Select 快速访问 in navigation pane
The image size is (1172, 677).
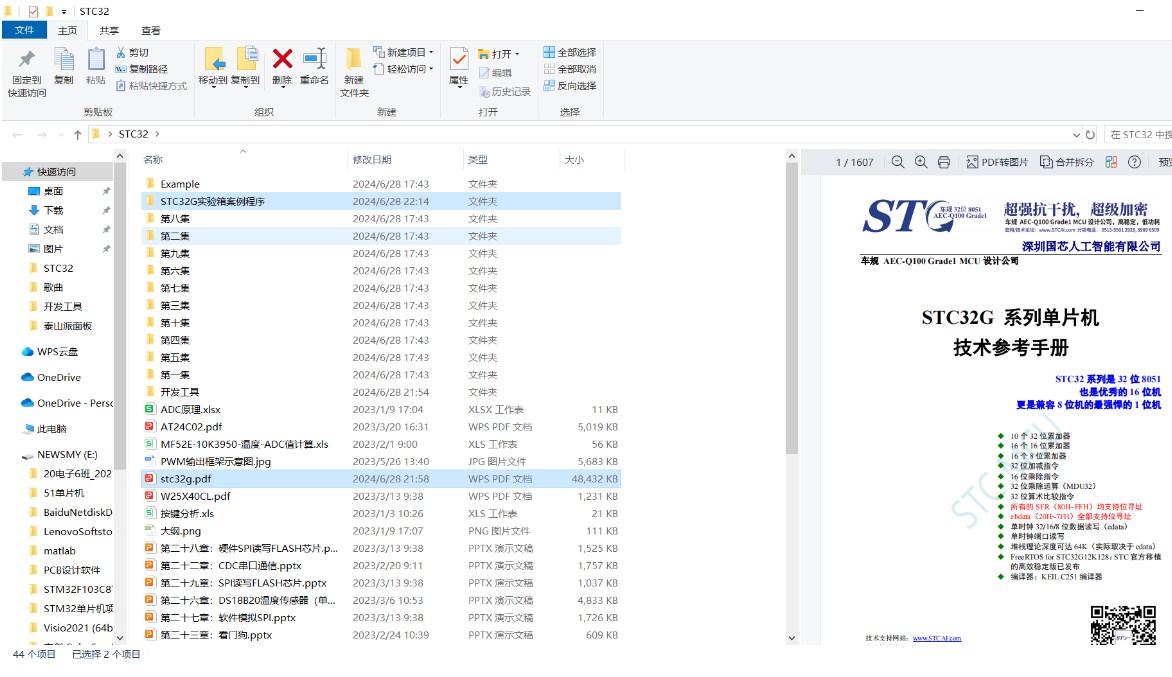(57, 172)
